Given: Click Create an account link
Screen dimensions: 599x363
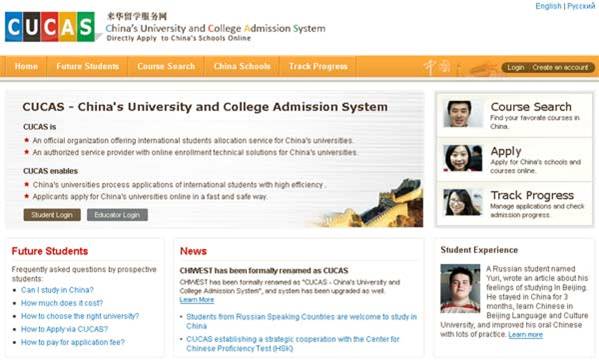Looking at the screenshot, I should click(x=560, y=68).
